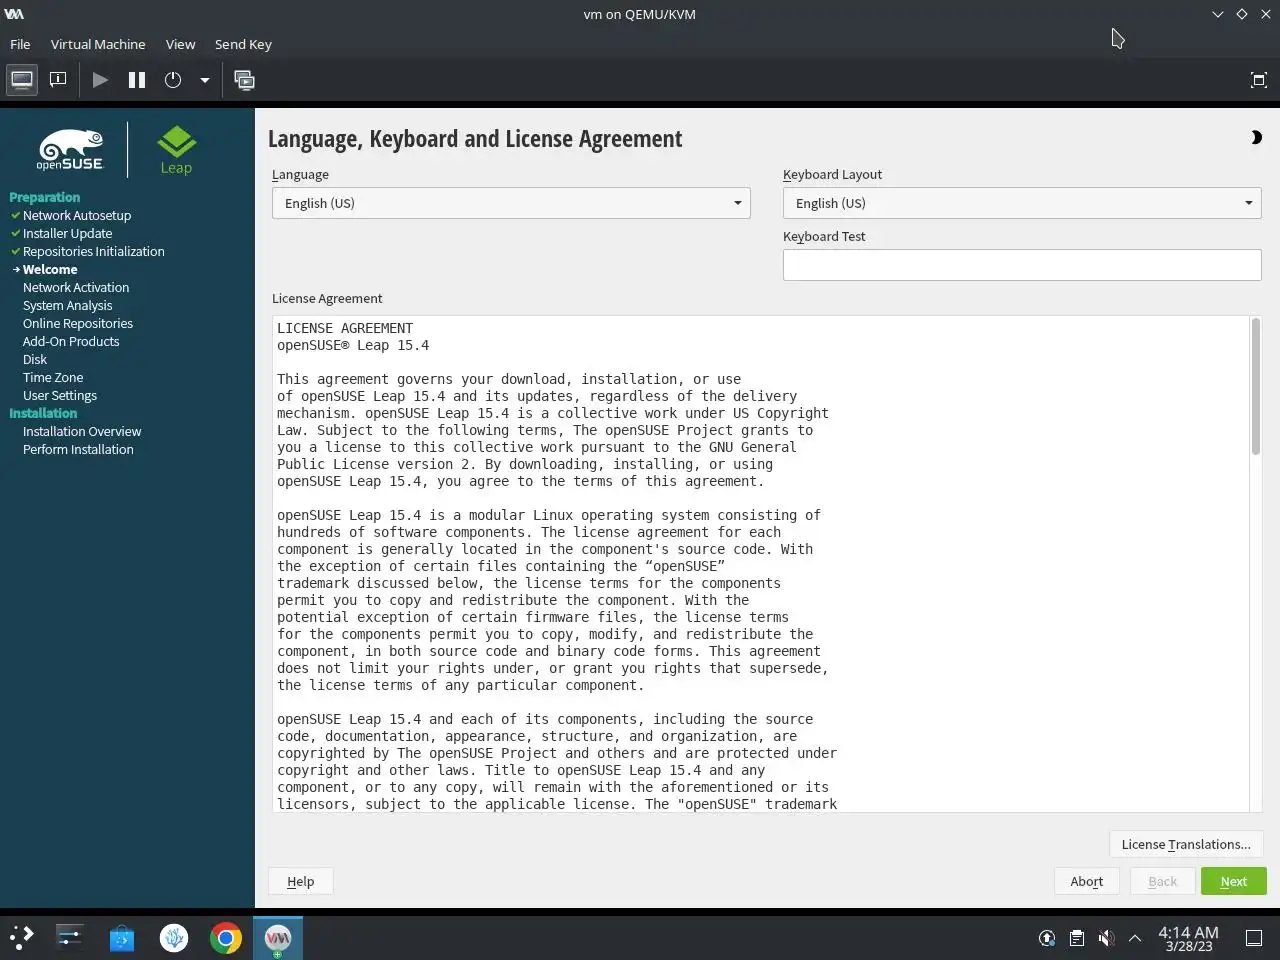
Task: Open the Virtual Machine menu
Action: tap(98, 44)
